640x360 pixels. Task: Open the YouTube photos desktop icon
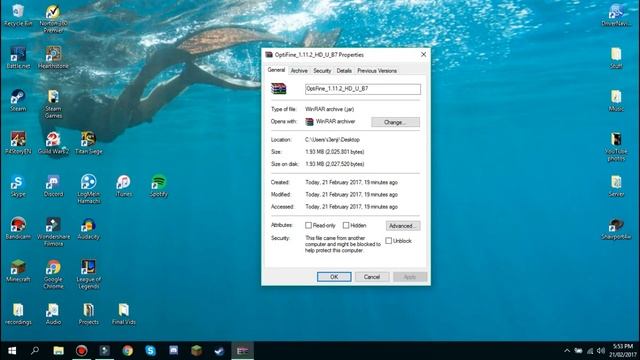[616, 146]
